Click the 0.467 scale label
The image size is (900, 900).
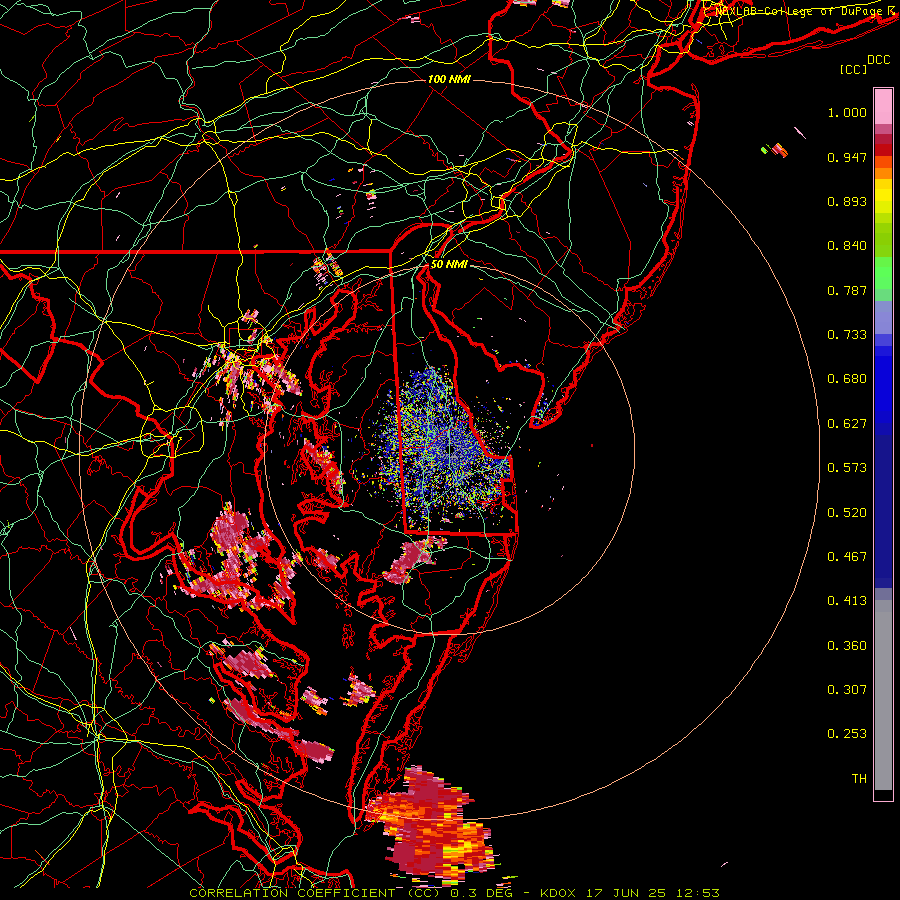point(847,557)
